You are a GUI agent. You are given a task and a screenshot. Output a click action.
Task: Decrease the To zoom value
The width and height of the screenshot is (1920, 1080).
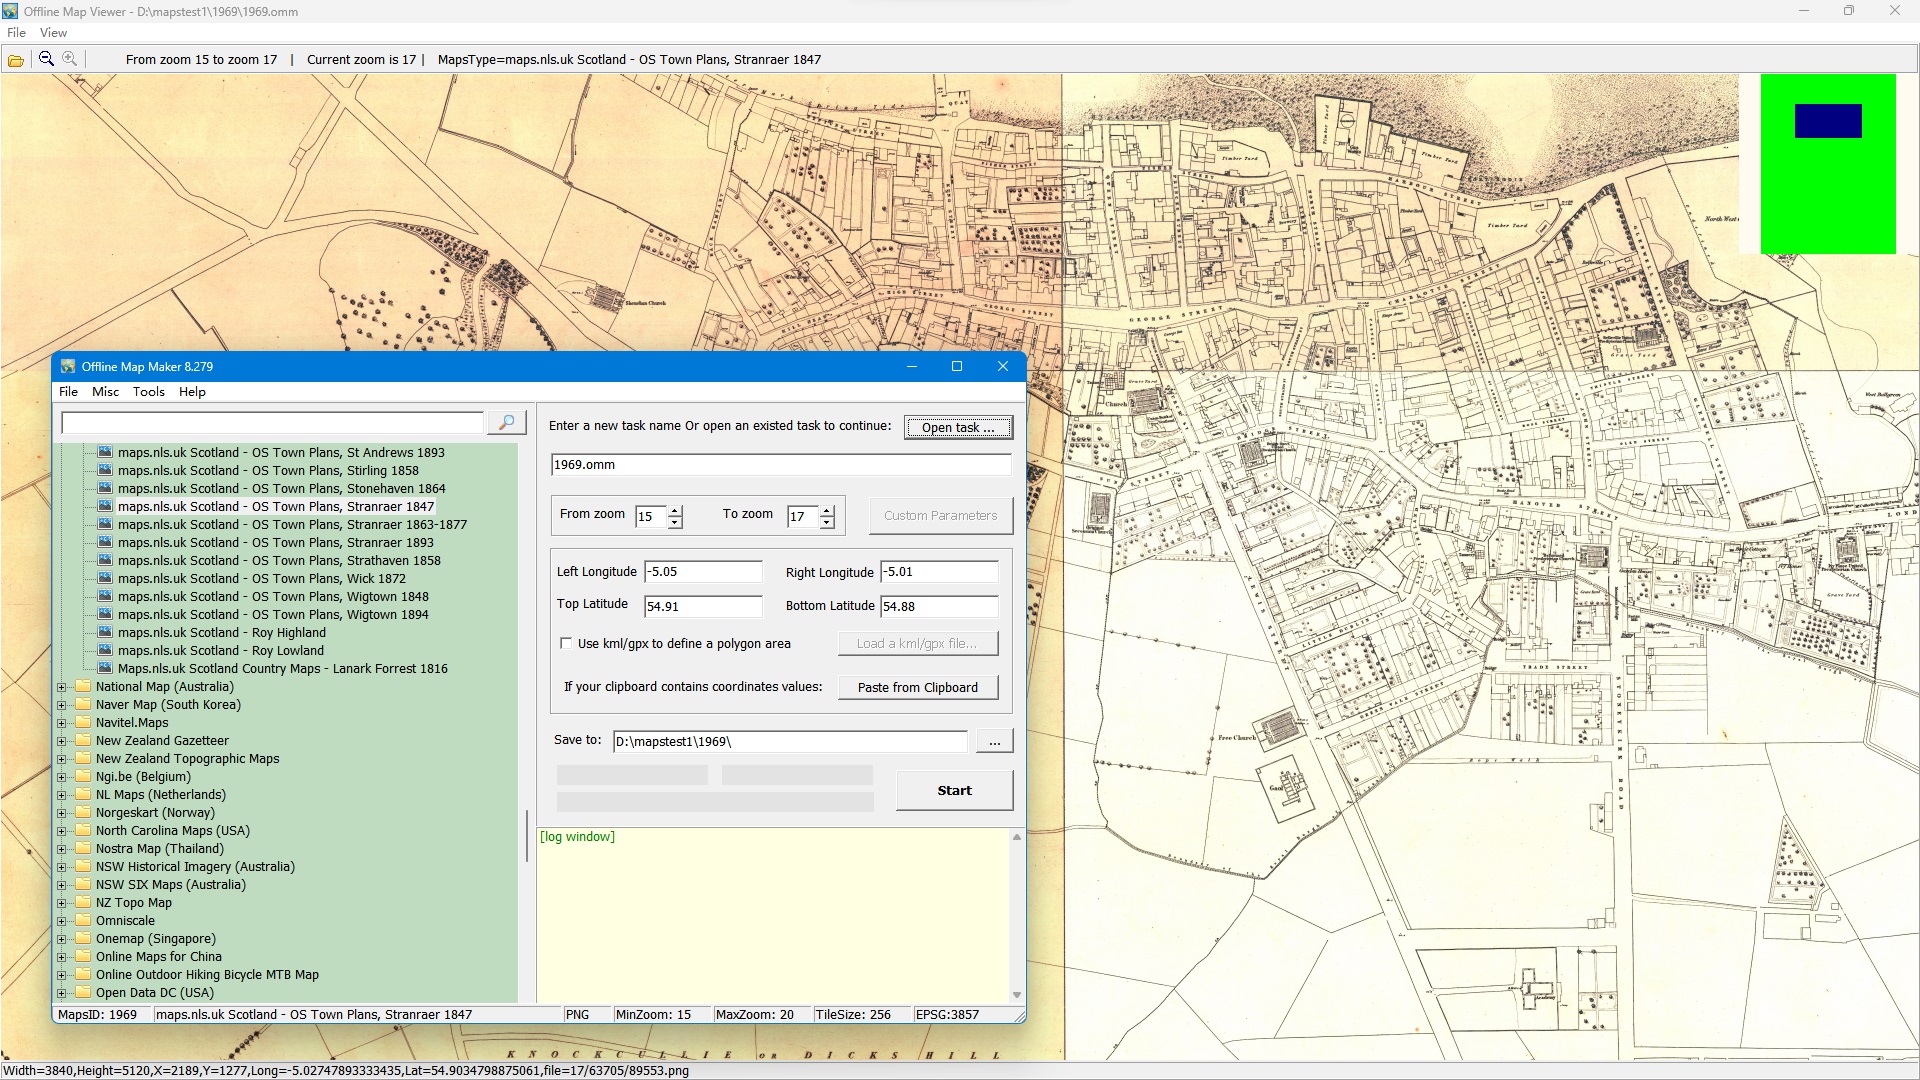tap(827, 523)
